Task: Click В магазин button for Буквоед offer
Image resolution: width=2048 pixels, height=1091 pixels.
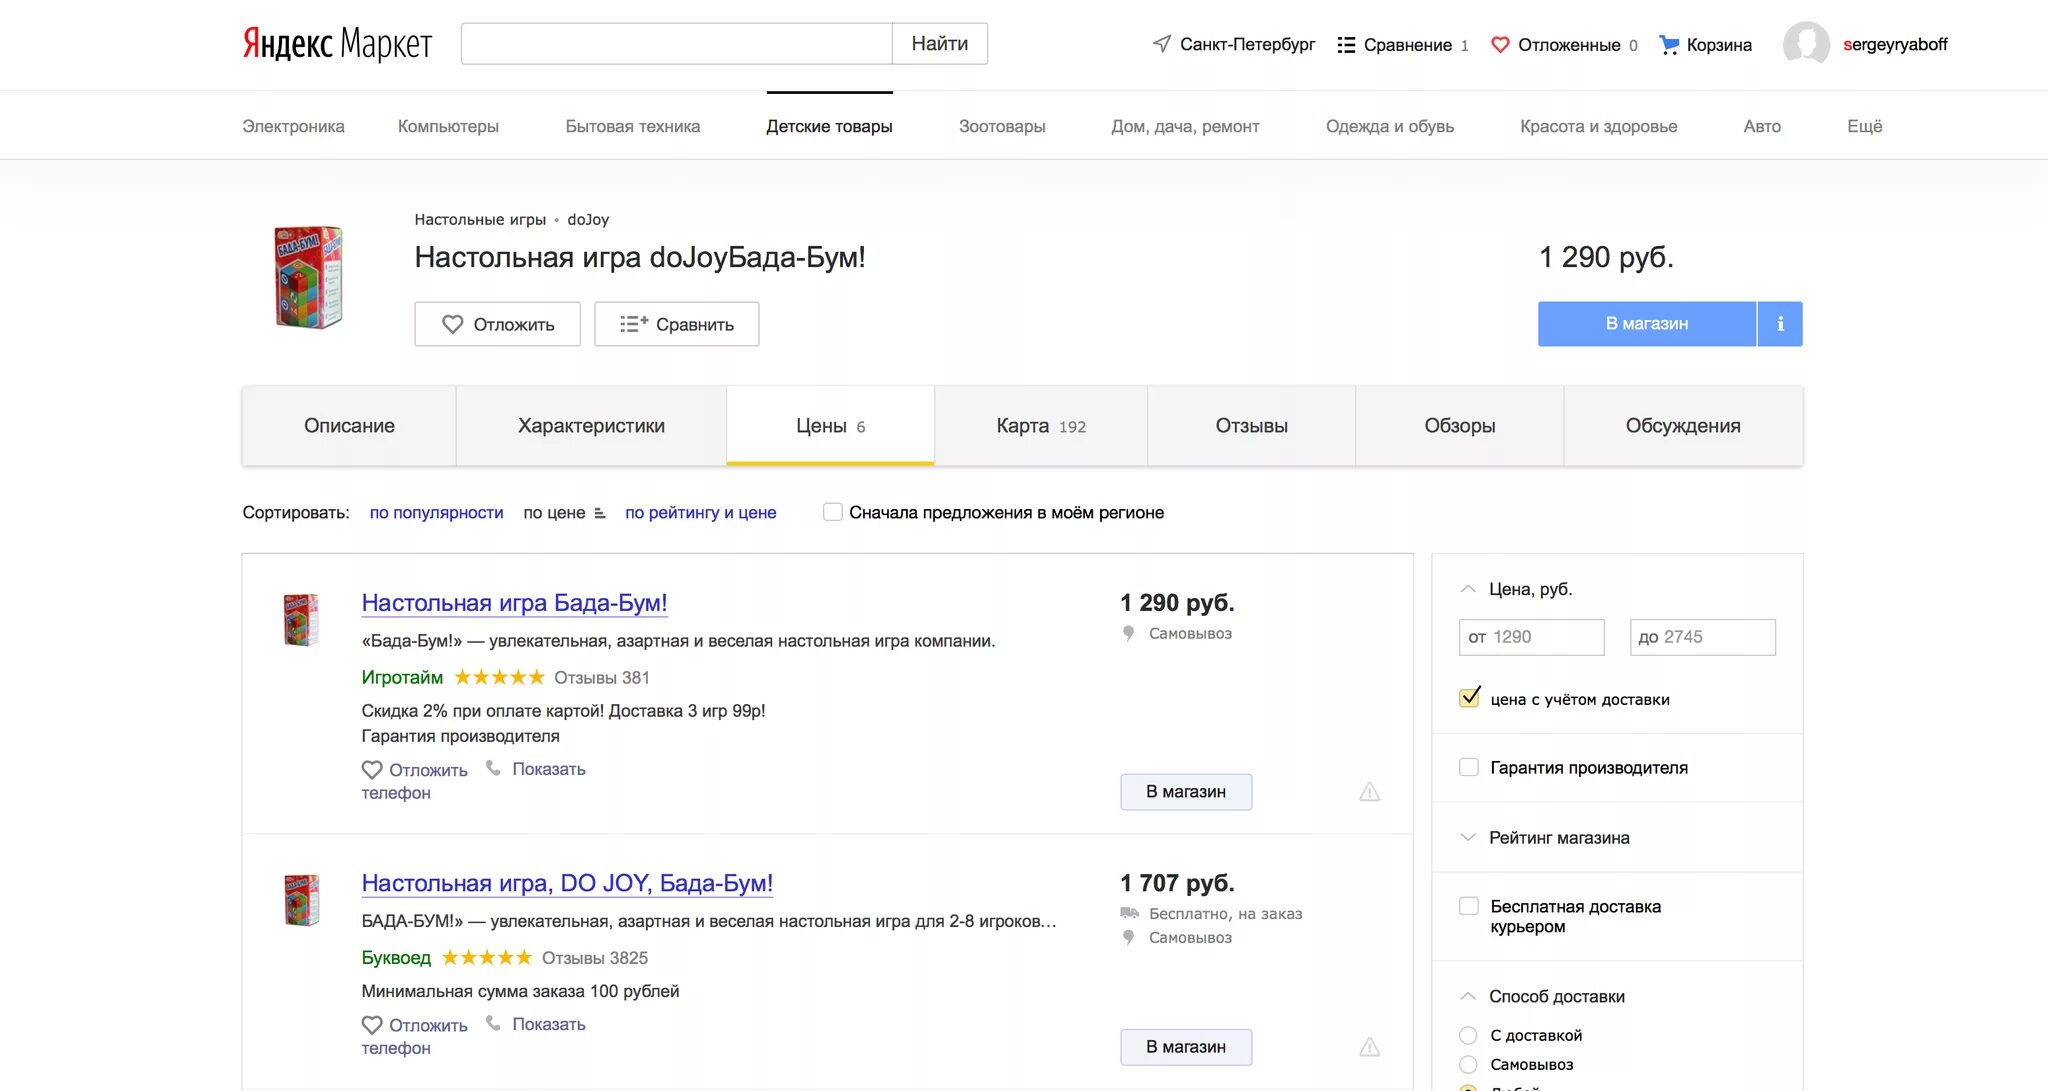Action: [x=1186, y=1047]
